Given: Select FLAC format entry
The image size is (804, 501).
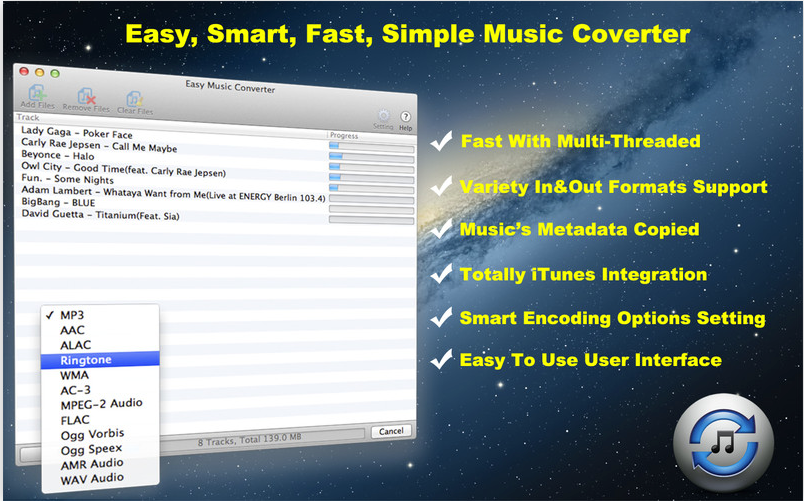Looking at the screenshot, I should coord(75,418).
